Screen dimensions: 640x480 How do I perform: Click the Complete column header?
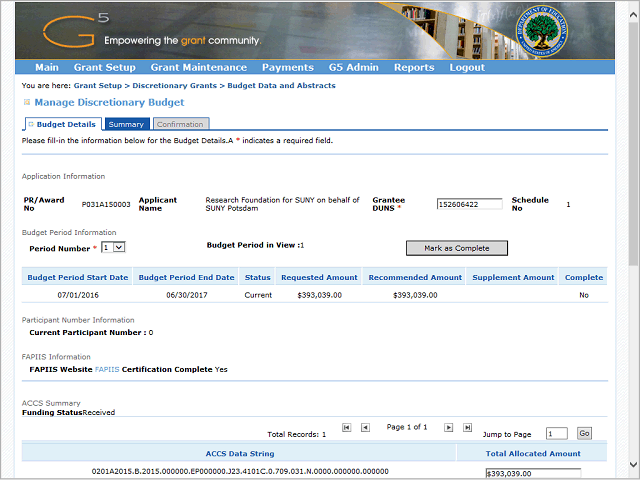click(584, 278)
